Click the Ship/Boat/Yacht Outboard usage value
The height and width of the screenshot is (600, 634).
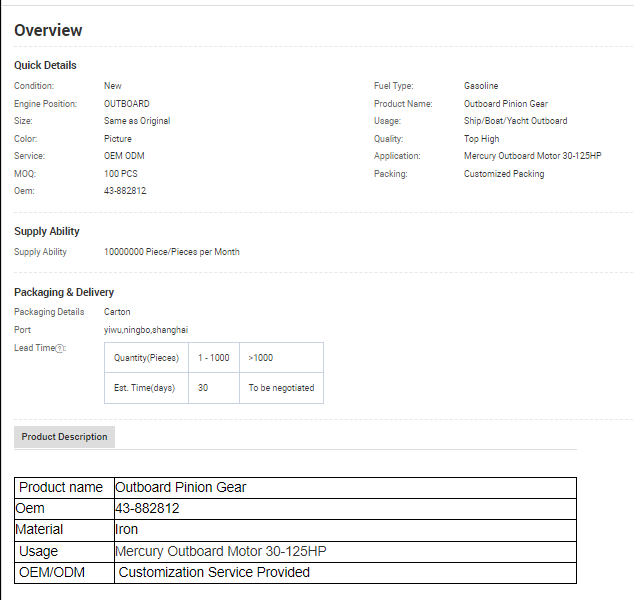click(x=515, y=121)
